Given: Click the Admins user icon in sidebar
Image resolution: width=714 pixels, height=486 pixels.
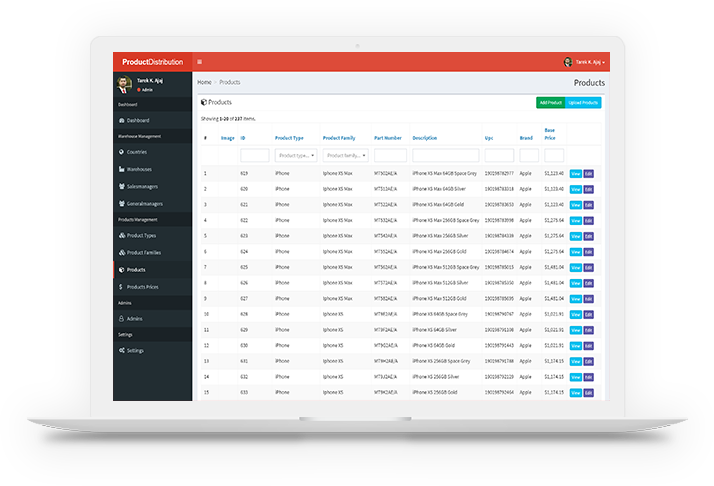Looking at the screenshot, I should 120,318.
